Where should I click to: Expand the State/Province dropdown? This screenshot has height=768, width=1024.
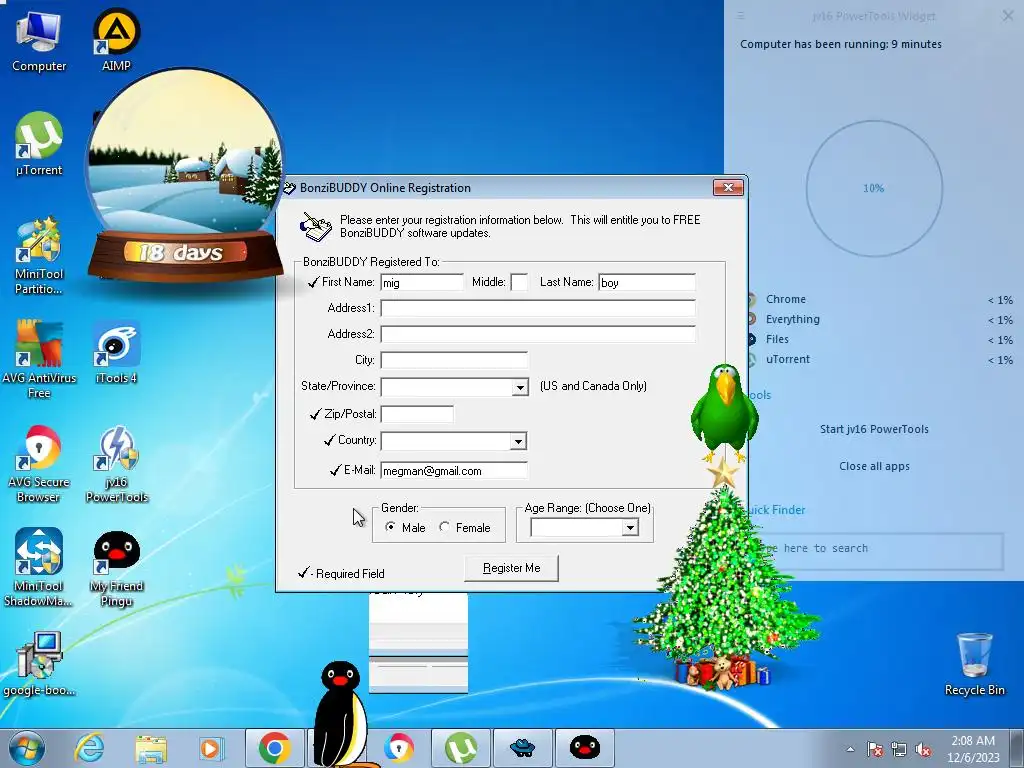point(520,387)
